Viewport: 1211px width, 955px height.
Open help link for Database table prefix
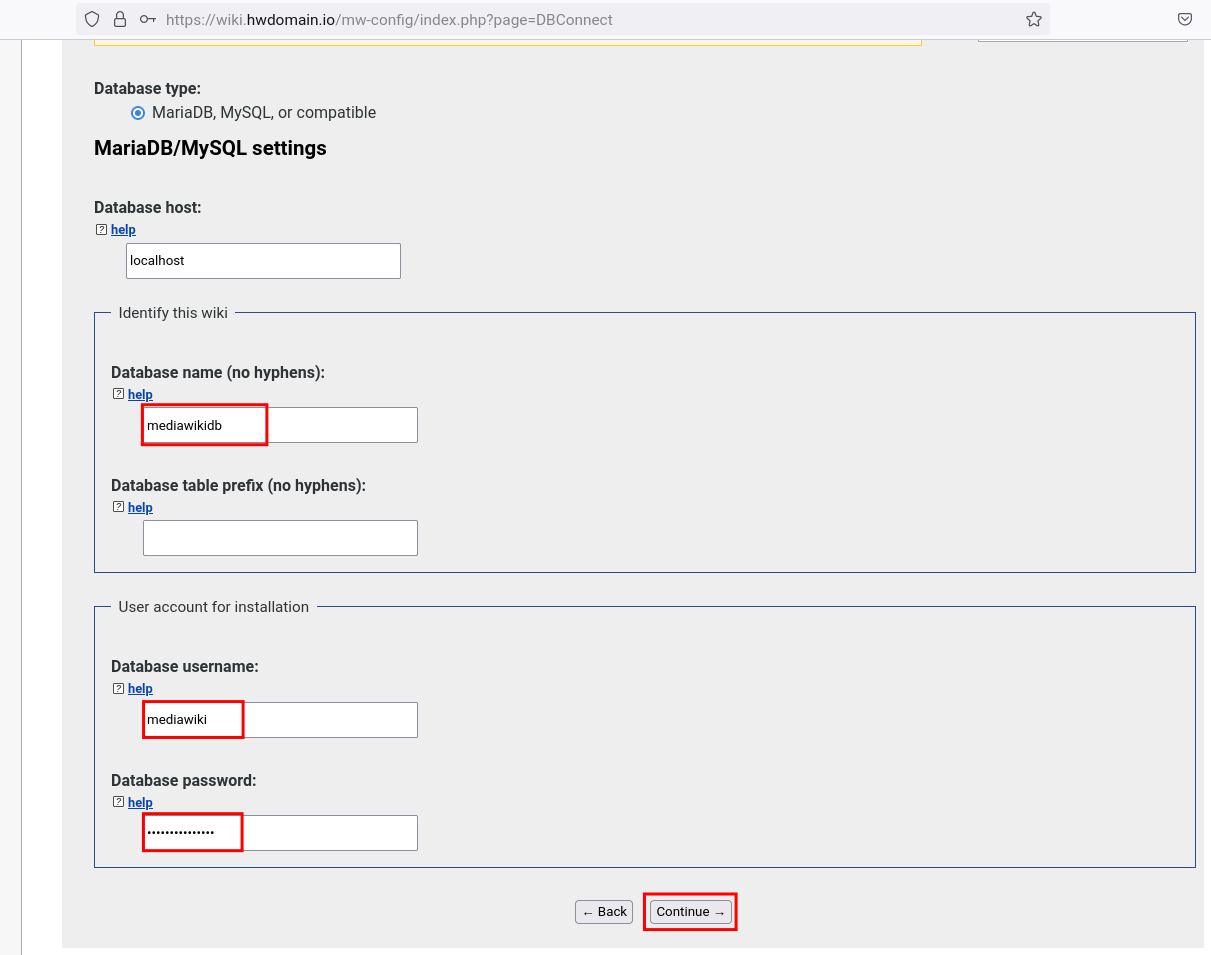(x=140, y=508)
